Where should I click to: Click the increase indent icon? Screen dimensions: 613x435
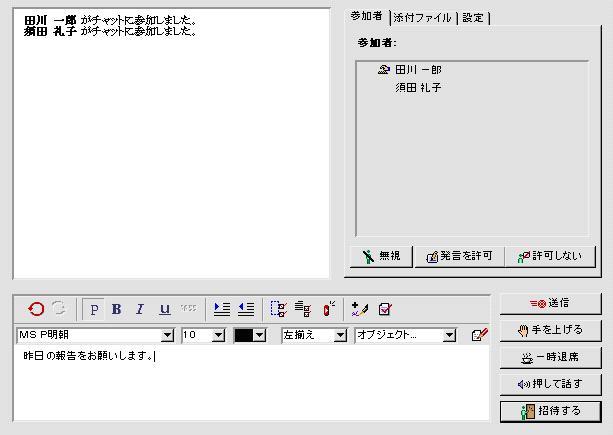[222, 309]
